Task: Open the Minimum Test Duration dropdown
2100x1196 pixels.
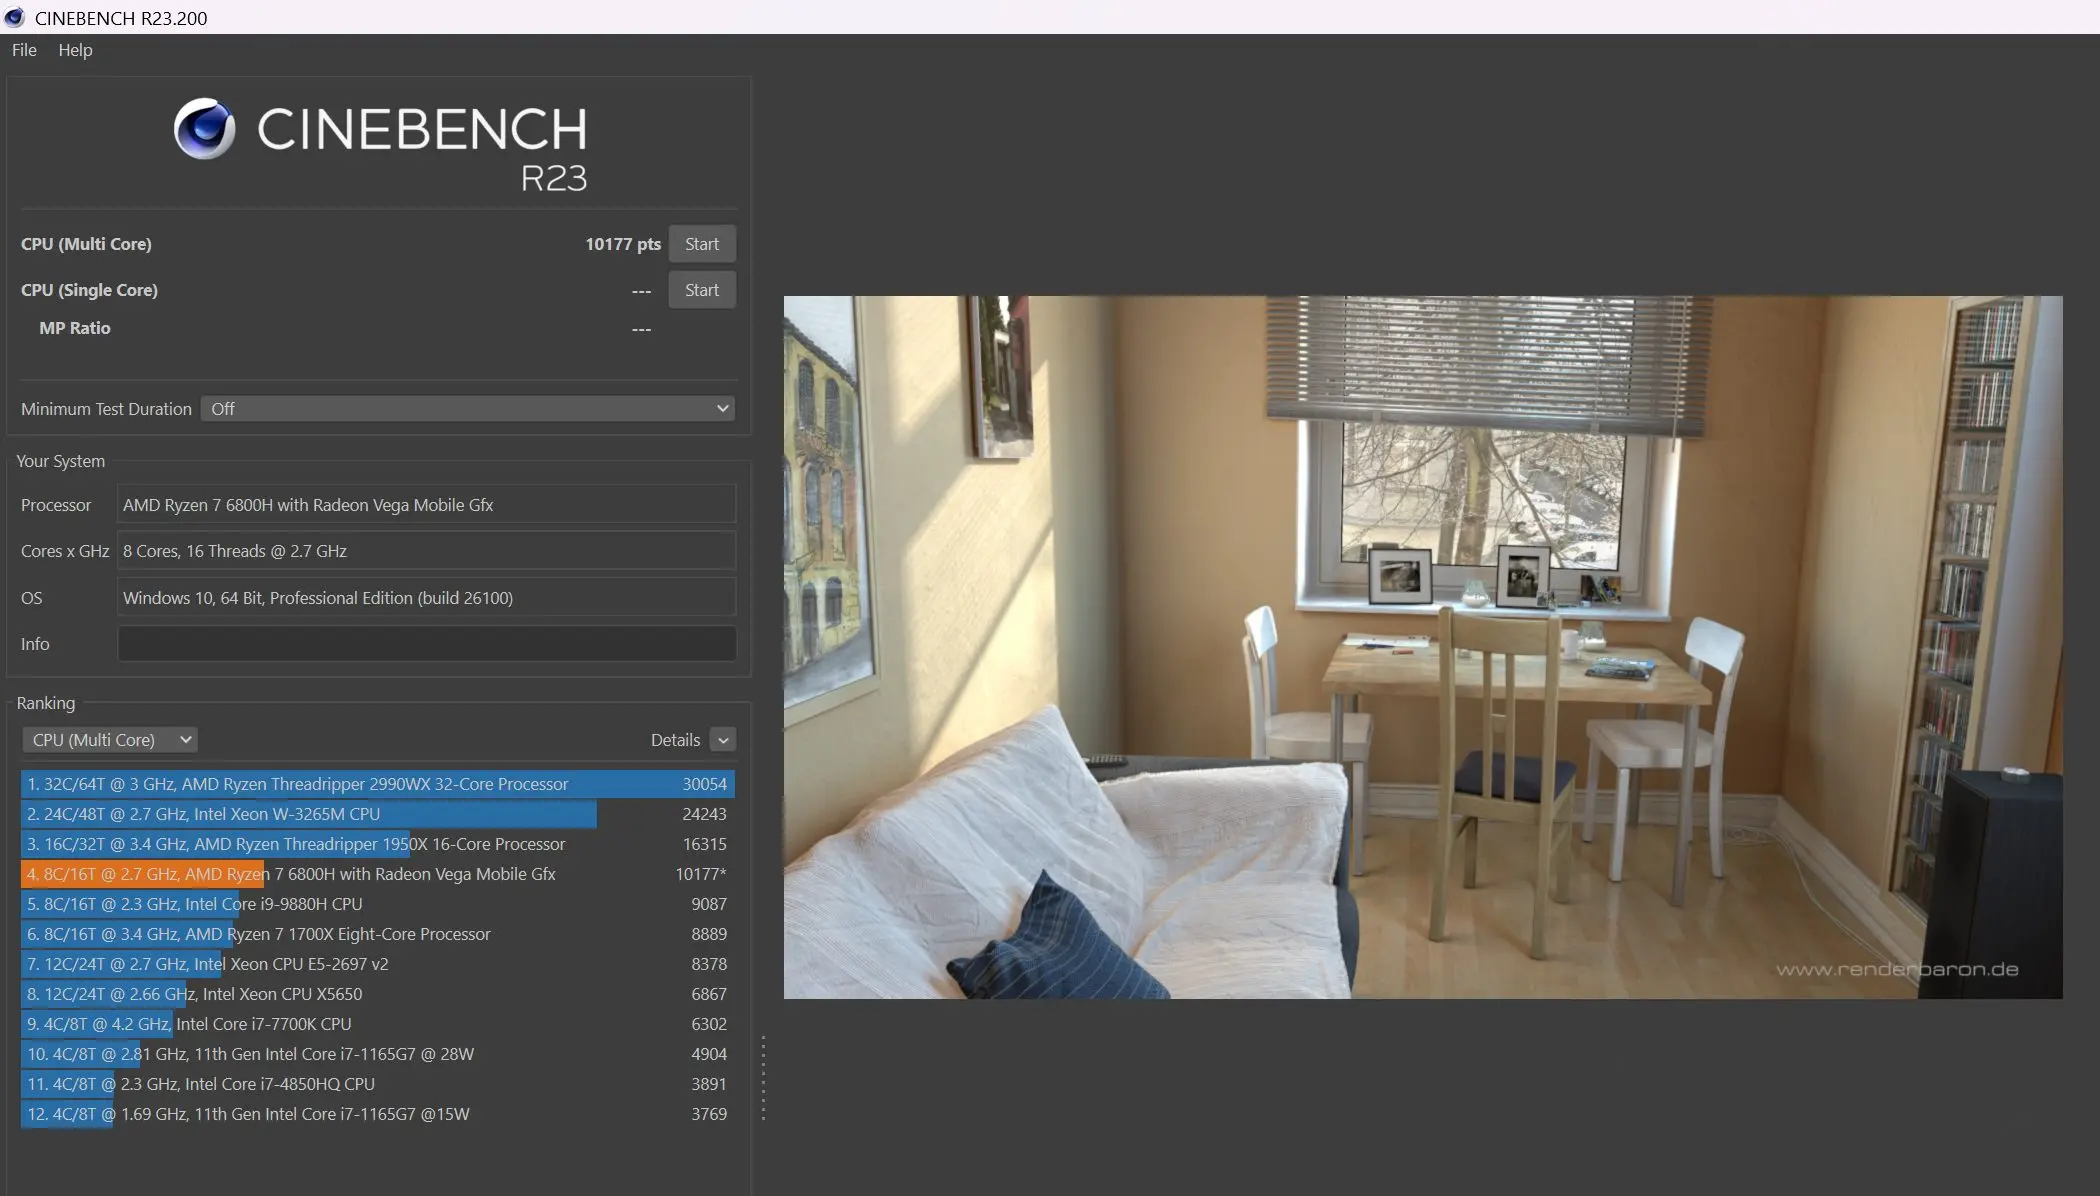Action: coord(467,409)
